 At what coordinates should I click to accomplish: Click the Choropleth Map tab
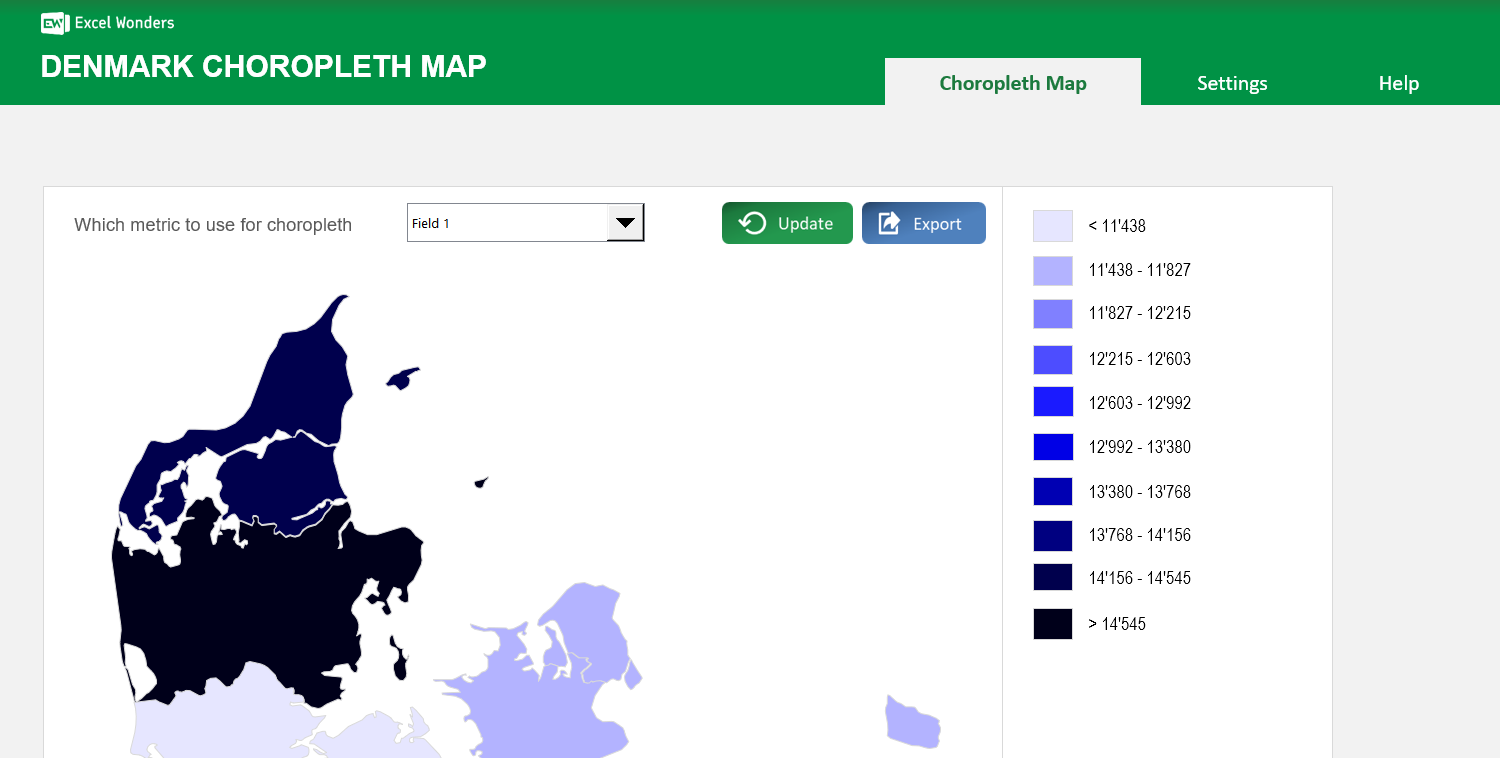pyautogui.click(x=1012, y=83)
